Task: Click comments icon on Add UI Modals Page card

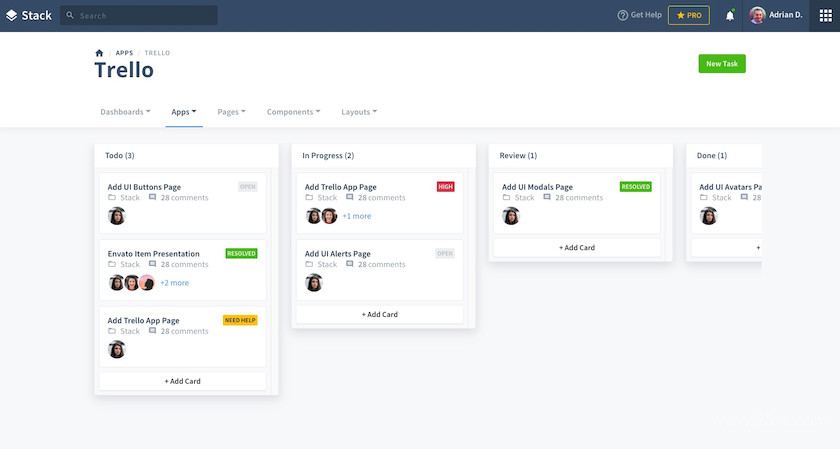Action: coord(547,197)
